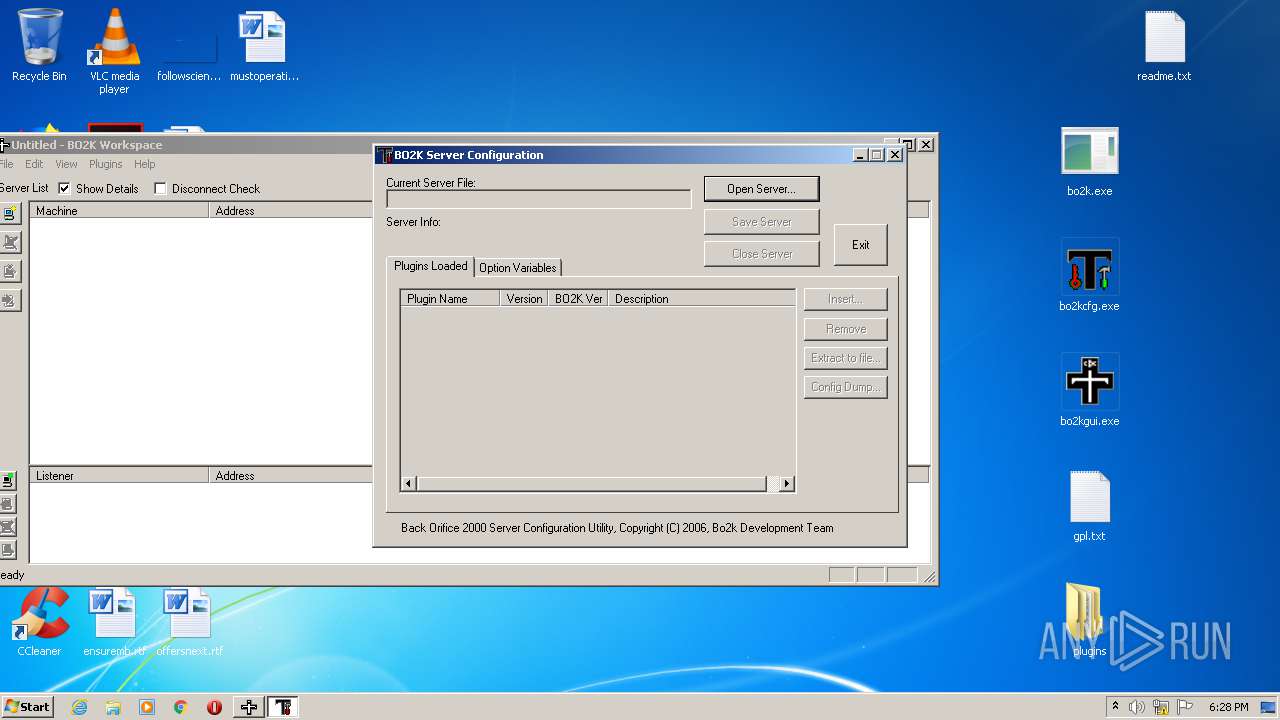Open Windows Explorer folder icon on taskbar
The width and height of the screenshot is (1280, 720).
tap(113, 707)
